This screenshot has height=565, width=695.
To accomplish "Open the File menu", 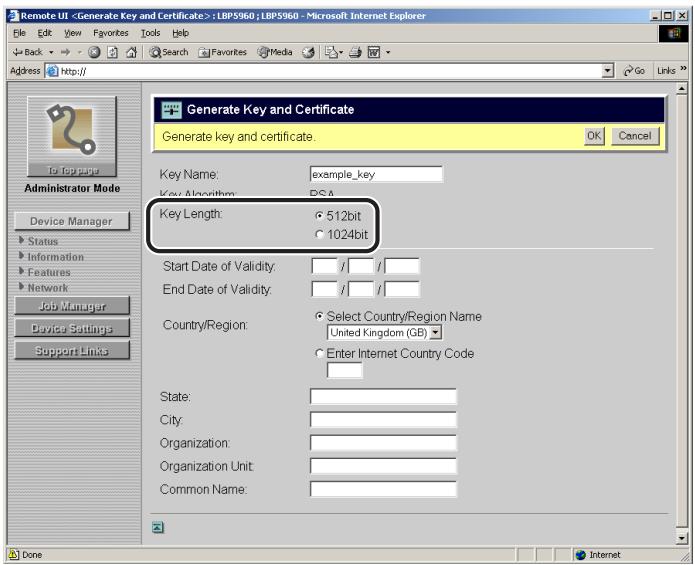I will point(19,33).
